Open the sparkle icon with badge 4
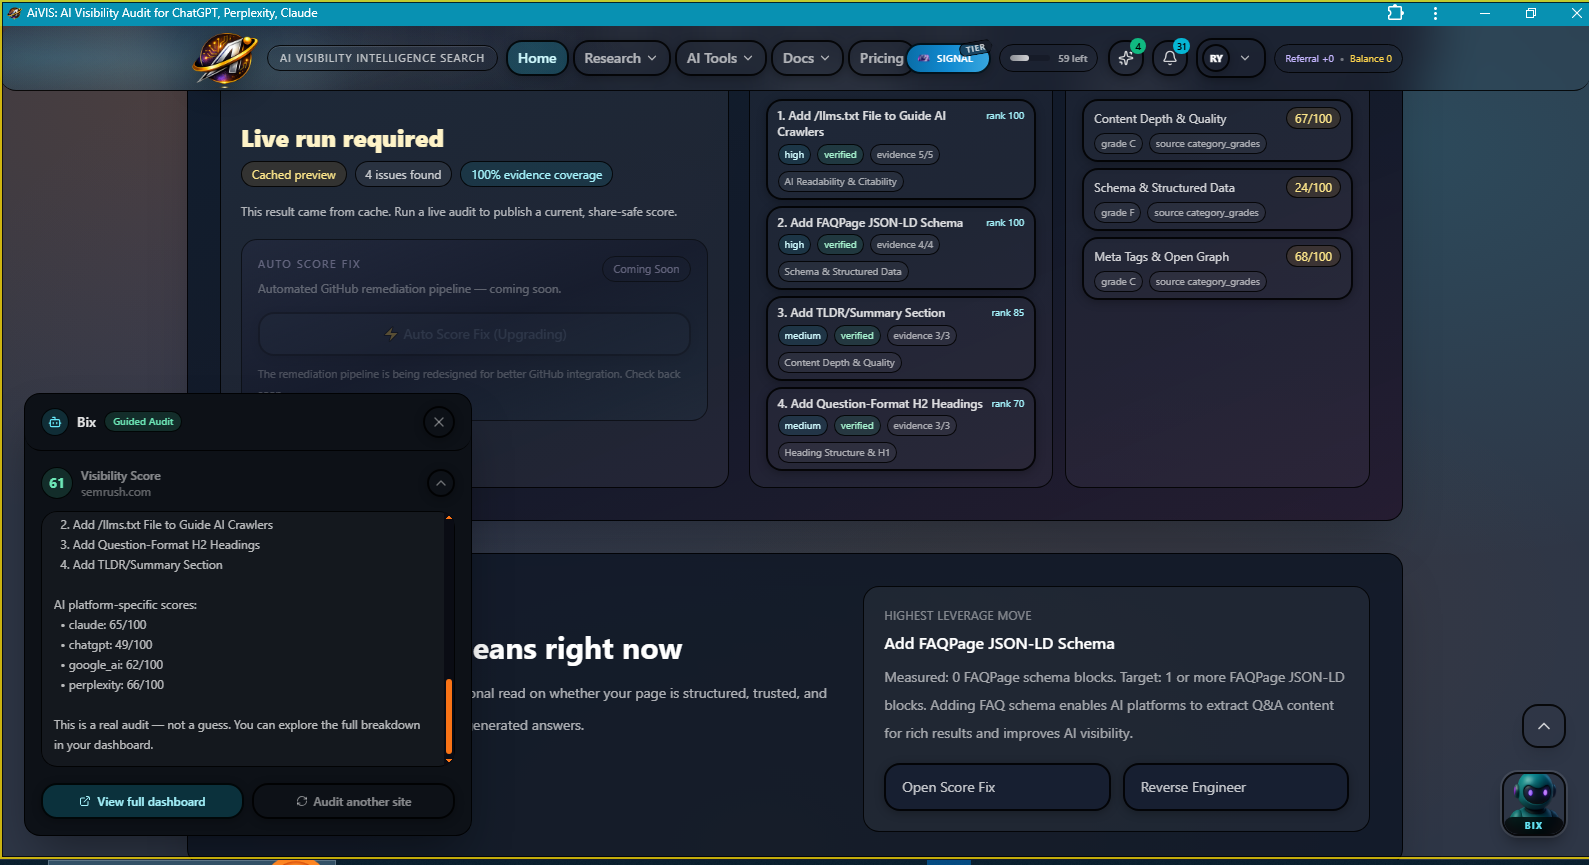 coord(1126,58)
